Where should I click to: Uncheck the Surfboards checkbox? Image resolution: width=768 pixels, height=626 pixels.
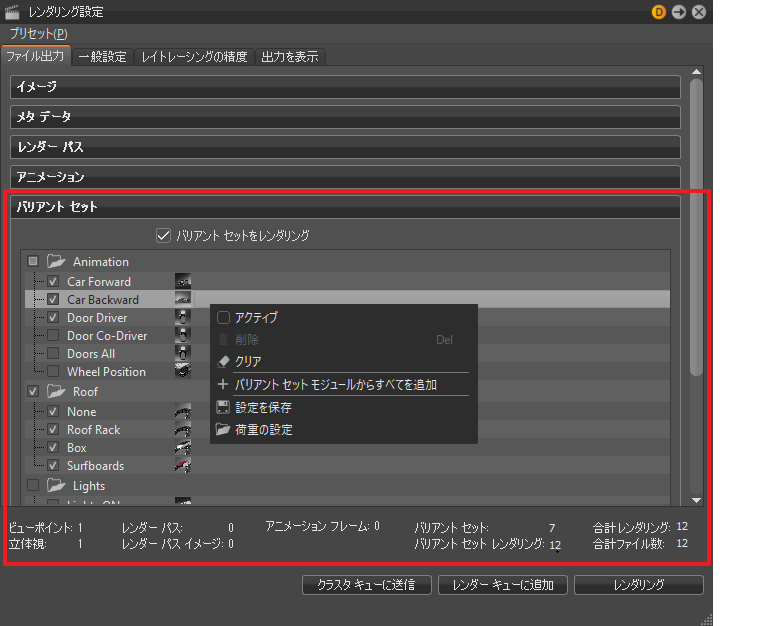pyautogui.click(x=53, y=465)
